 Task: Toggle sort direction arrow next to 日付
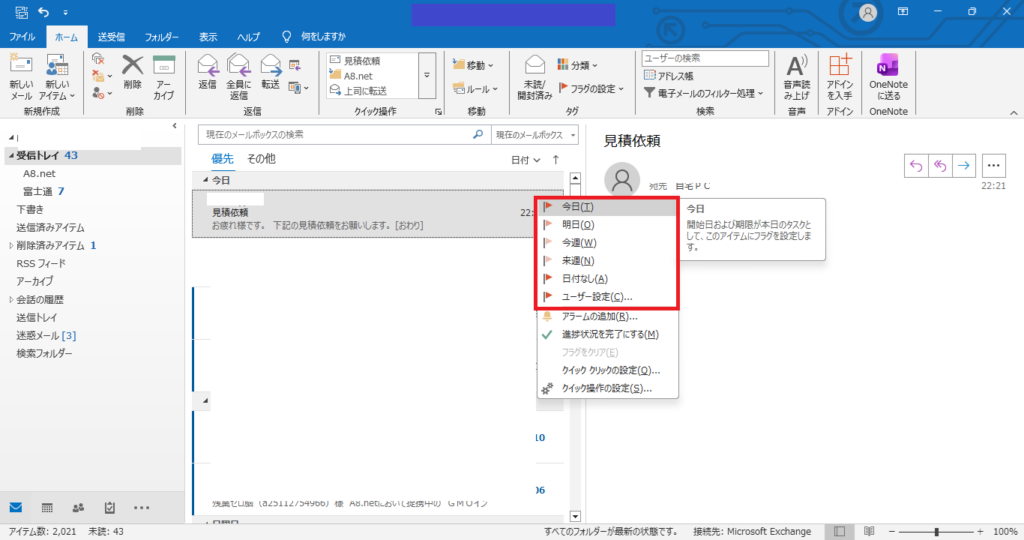pos(556,159)
